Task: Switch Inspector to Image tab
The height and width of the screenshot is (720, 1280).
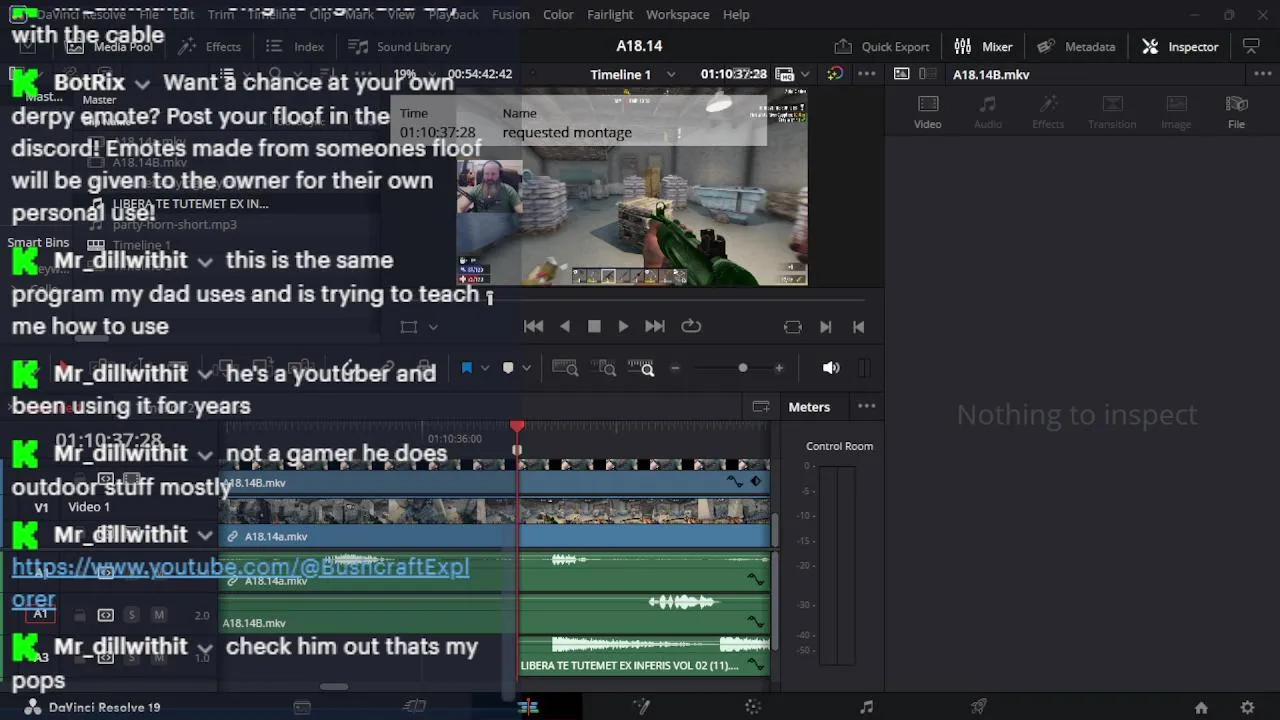Action: tap(1176, 112)
